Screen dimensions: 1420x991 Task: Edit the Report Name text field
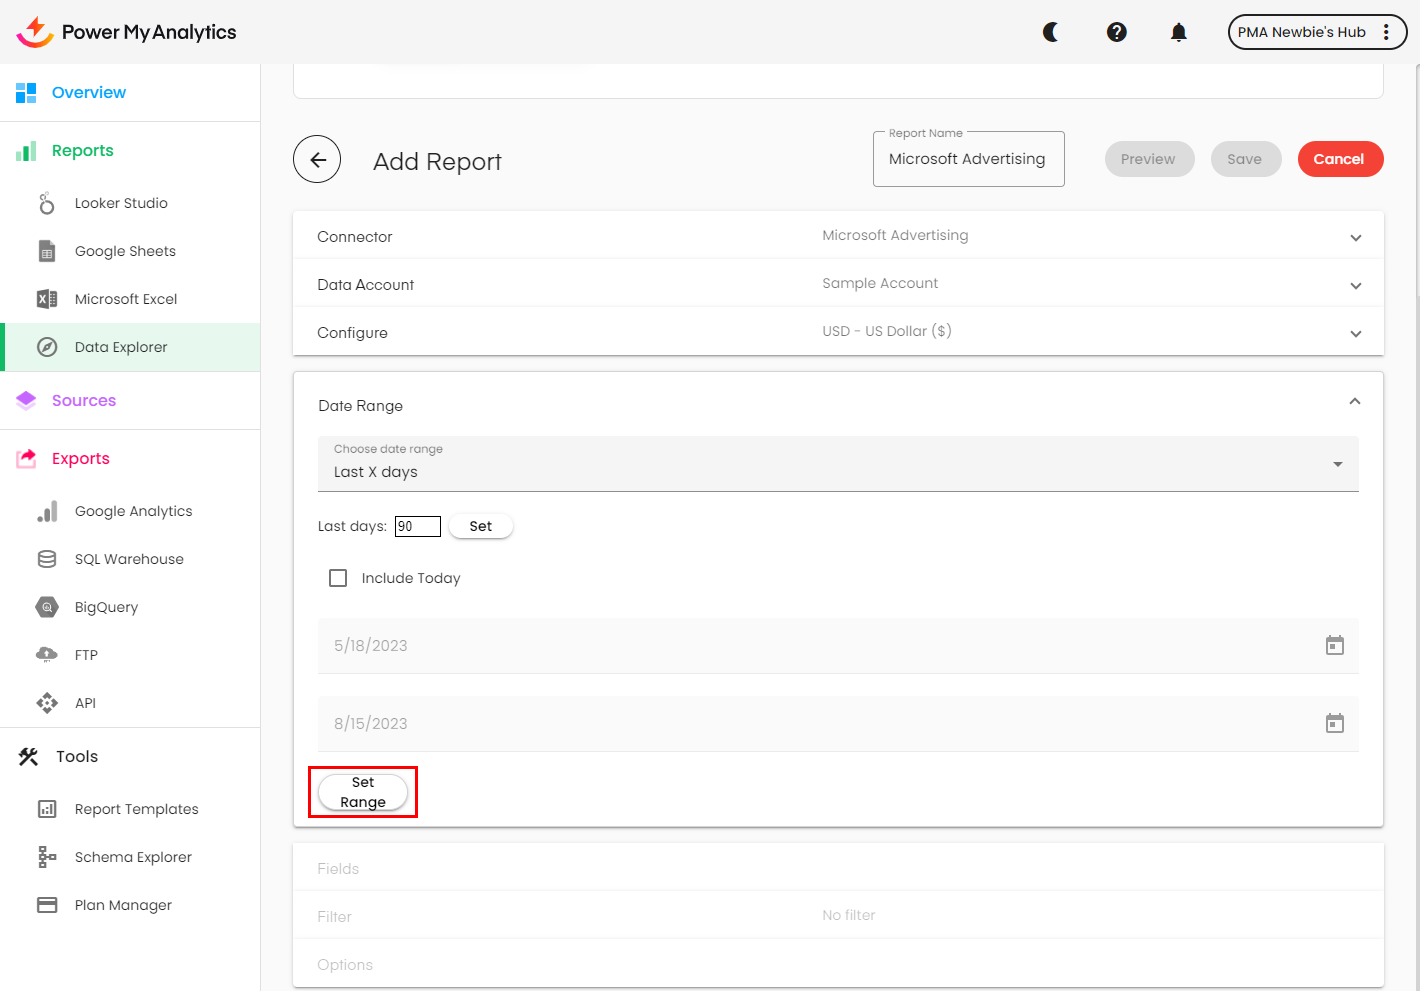coord(967,159)
